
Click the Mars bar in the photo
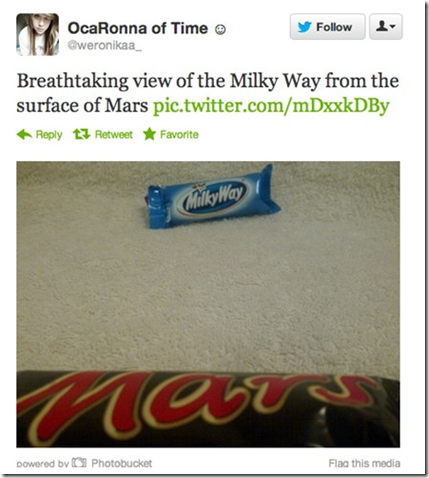208,409
